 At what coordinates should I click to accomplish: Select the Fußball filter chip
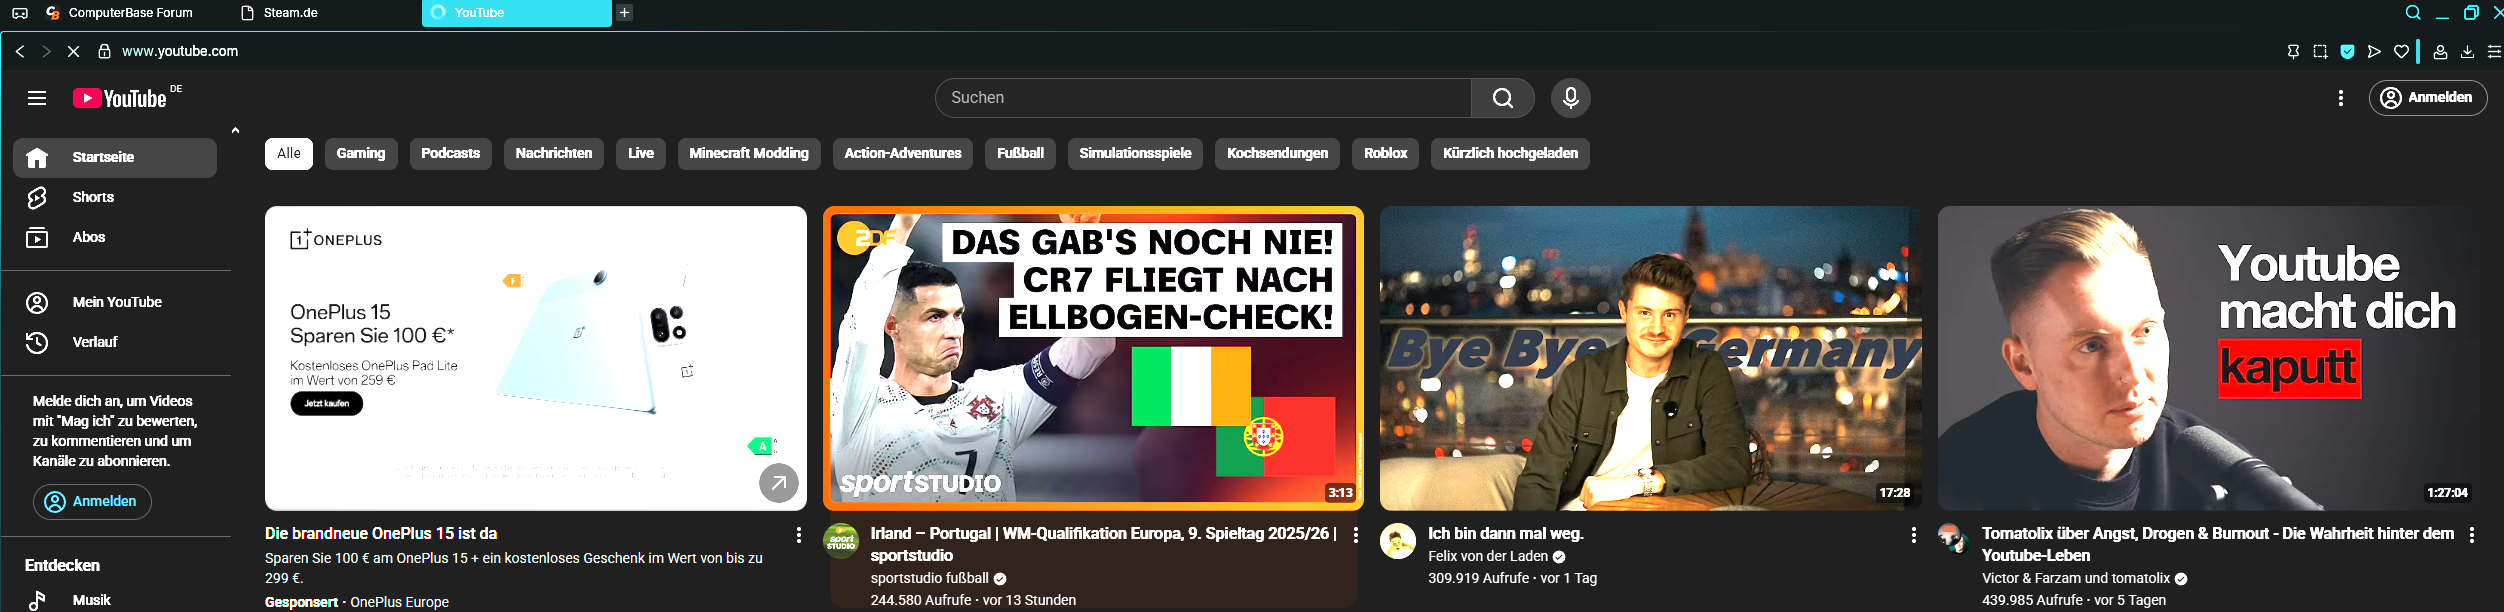click(1020, 154)
